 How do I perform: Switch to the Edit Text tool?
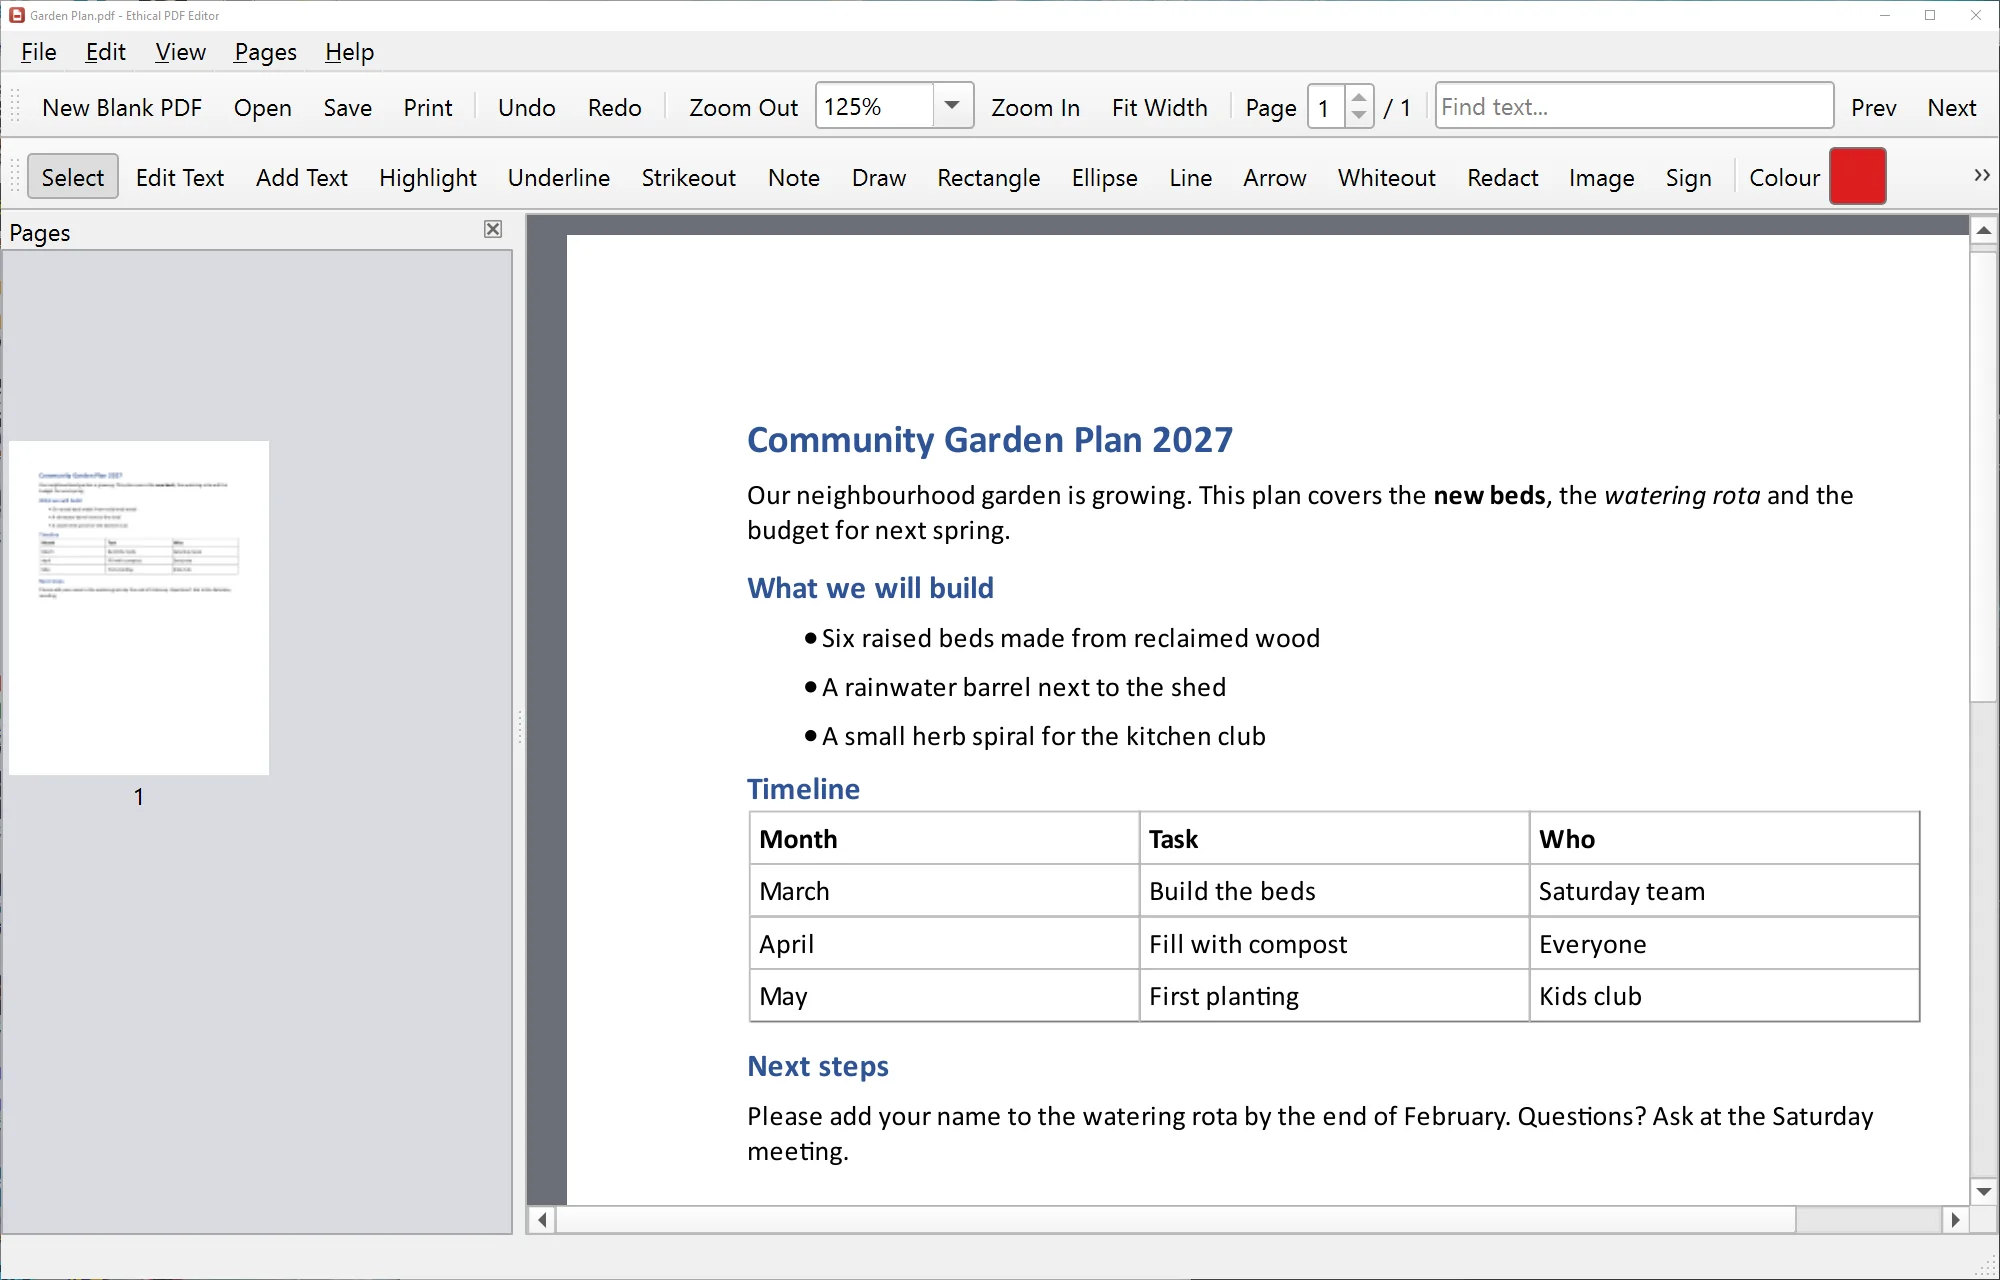[x=180, y=177]
